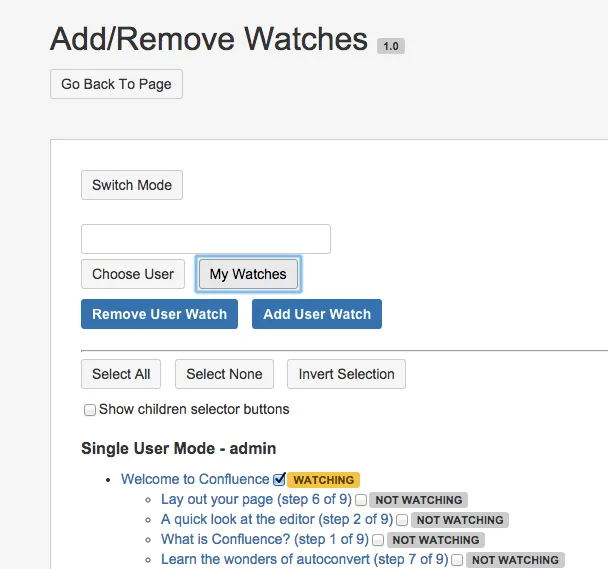Click the Go Back To Page button

[116, 84]
